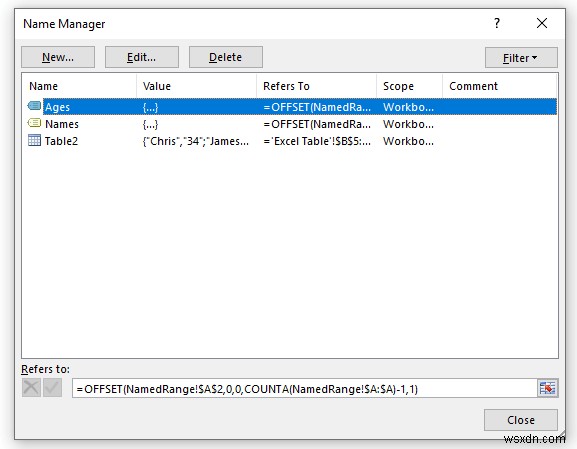Sort by the Refers To column header
Image resolution: width=577 pixels, height=449 pixels.
(316, 86)
